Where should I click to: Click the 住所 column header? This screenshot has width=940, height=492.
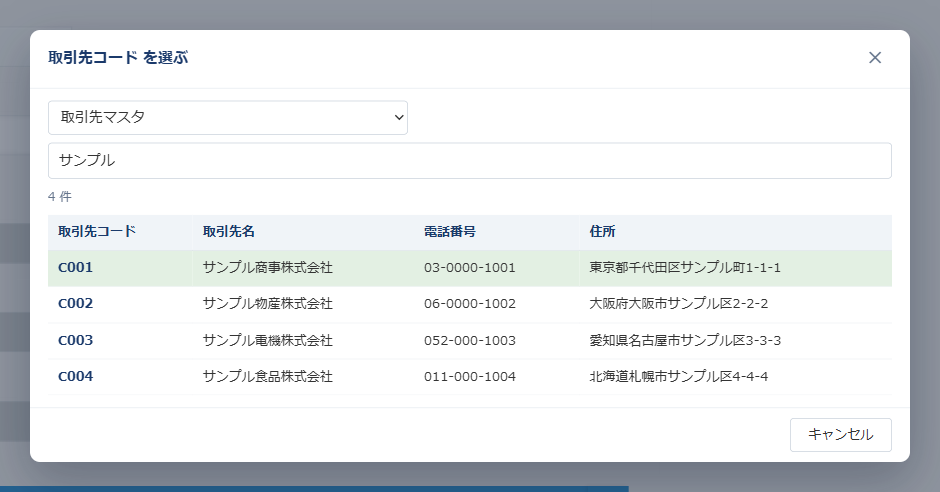(x=602, y=231)
